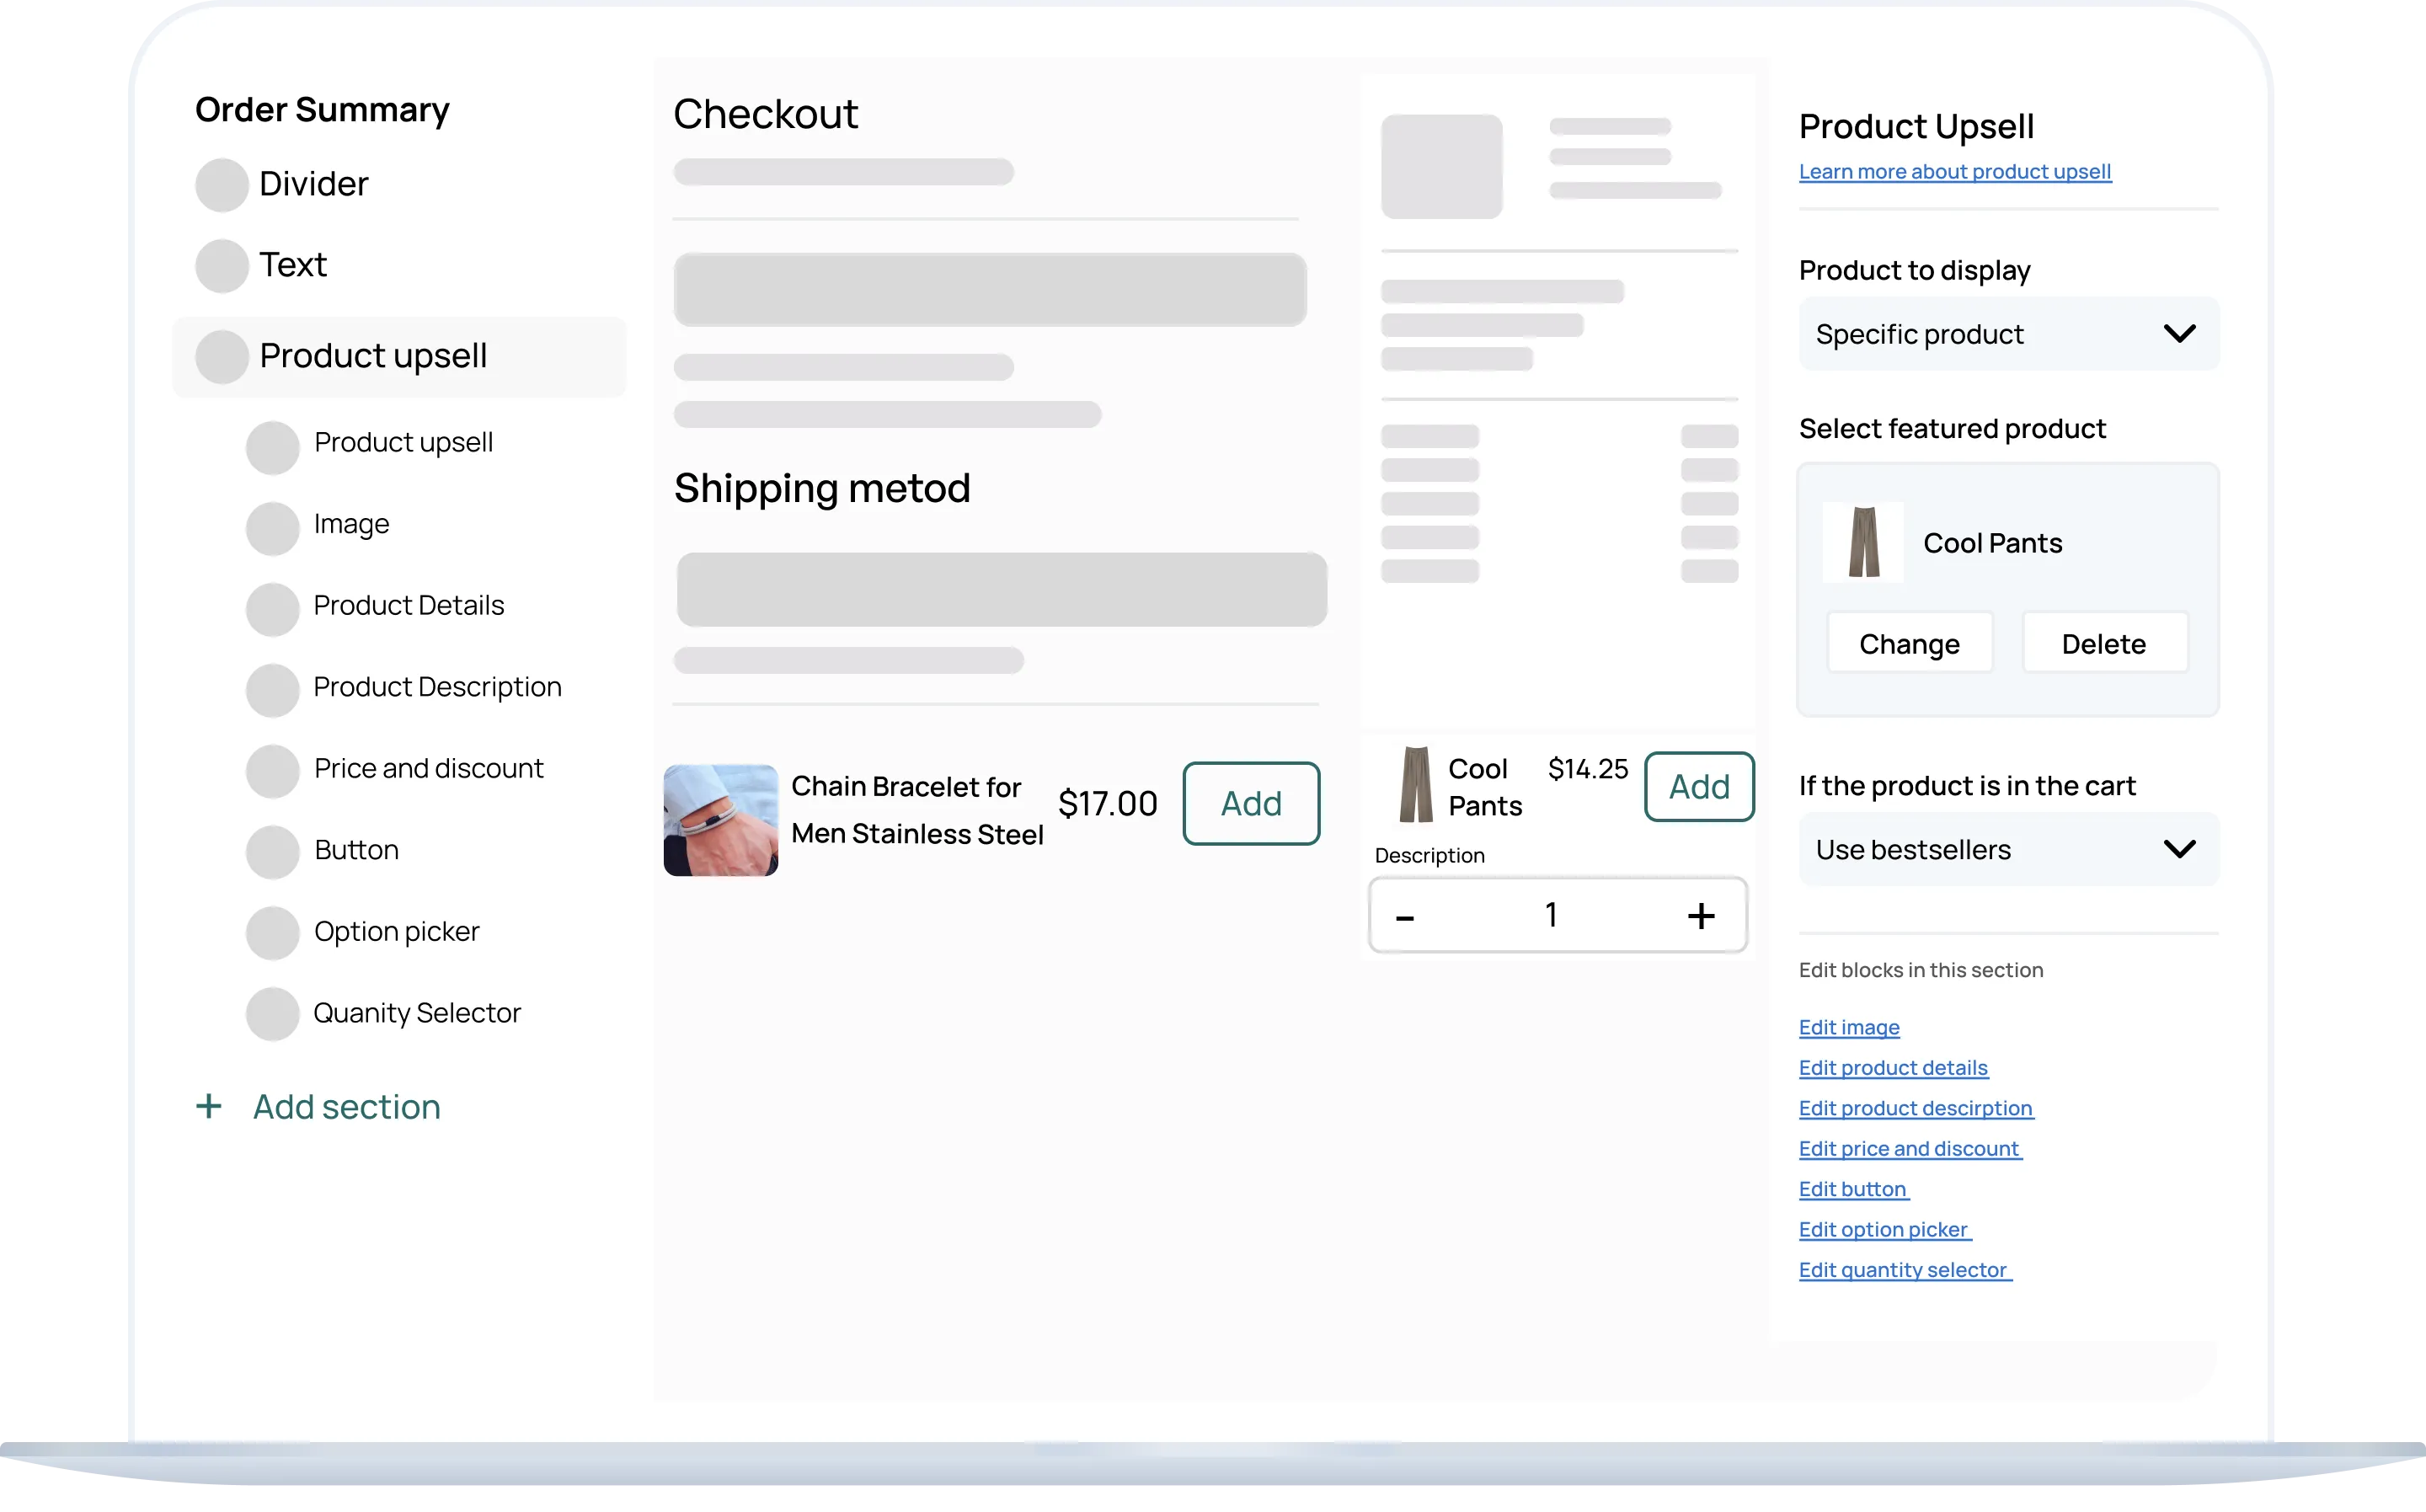This screenshot has height=1512, width=2426.
Task: Click the Chain Bracelet product image
Action: point(721,820)
